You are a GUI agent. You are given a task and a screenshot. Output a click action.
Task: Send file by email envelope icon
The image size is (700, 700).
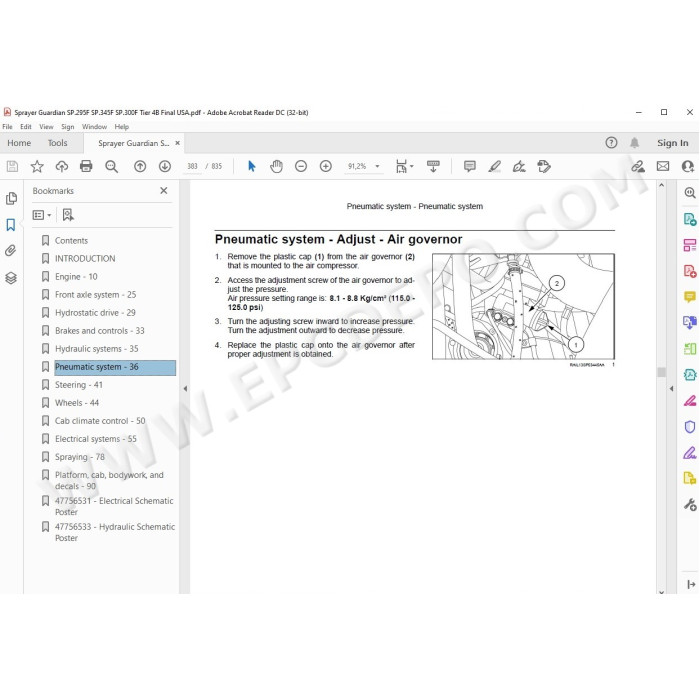(663, 167)
